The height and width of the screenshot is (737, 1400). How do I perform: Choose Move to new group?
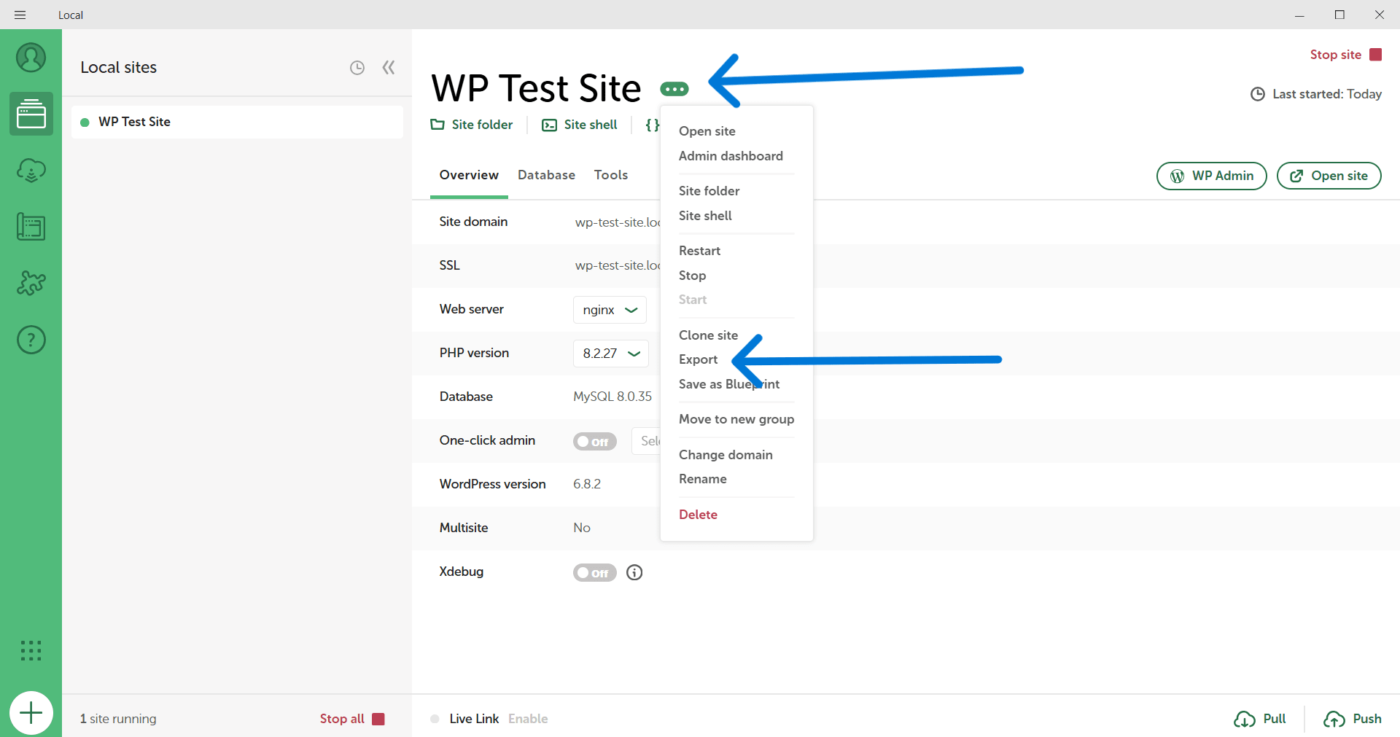pos(737,420)
